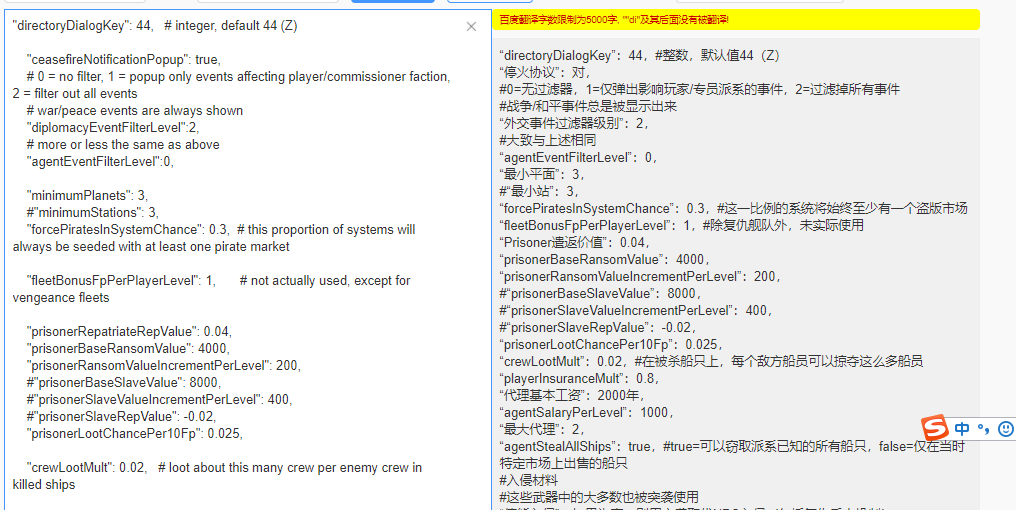Click the translated line “停火协议”：对
Viewport: 1016px width, 510px height.
tap(546, 72)
